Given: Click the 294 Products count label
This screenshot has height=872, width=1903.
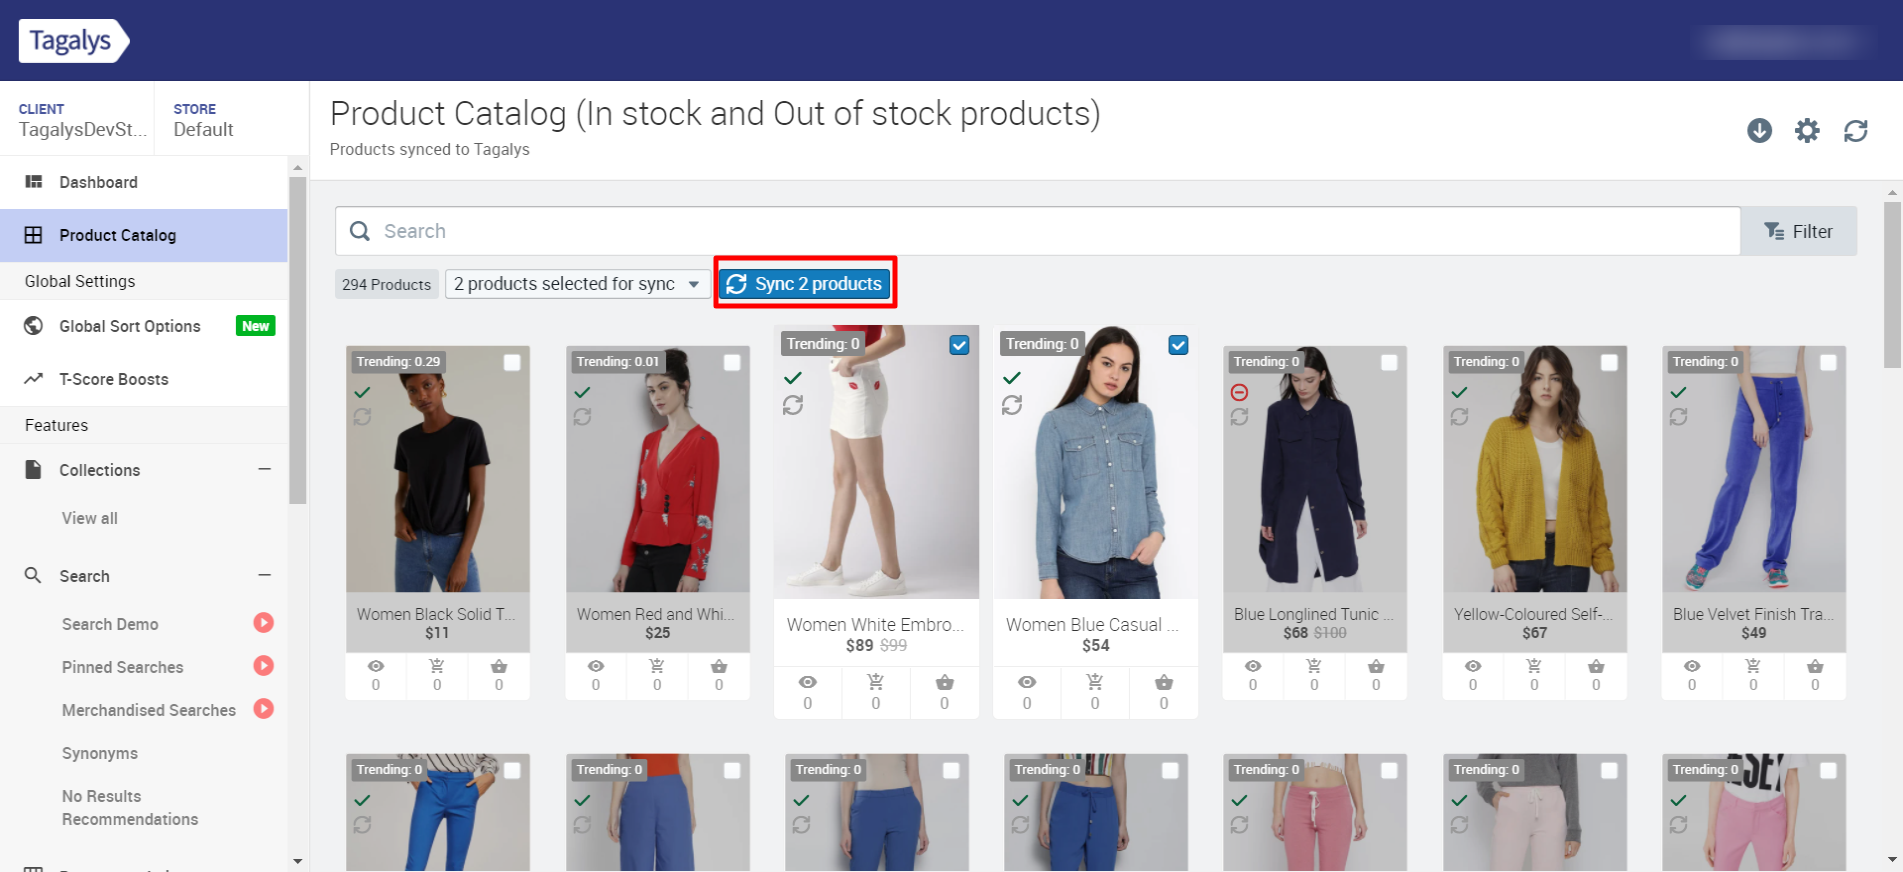Looking at the screenshot, I should pyautogui.click(x=386, y=284).
